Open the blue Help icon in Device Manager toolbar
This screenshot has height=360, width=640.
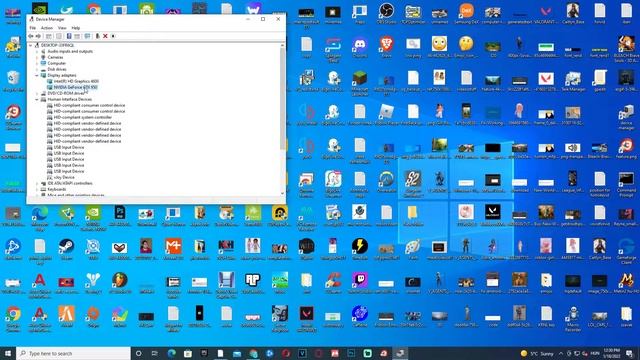69,36
